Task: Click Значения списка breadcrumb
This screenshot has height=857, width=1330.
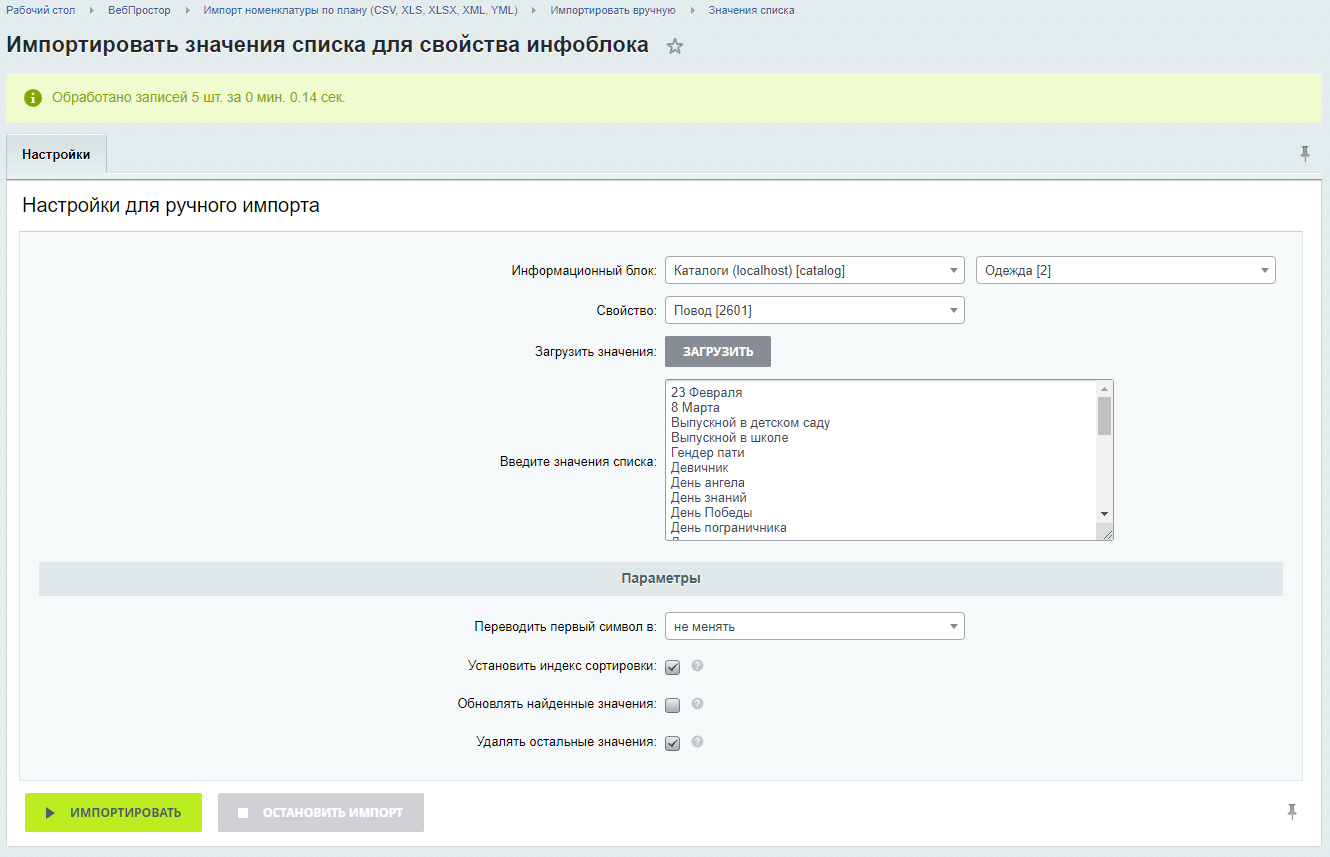Action: pyautogui.click(x=752, y=10)
